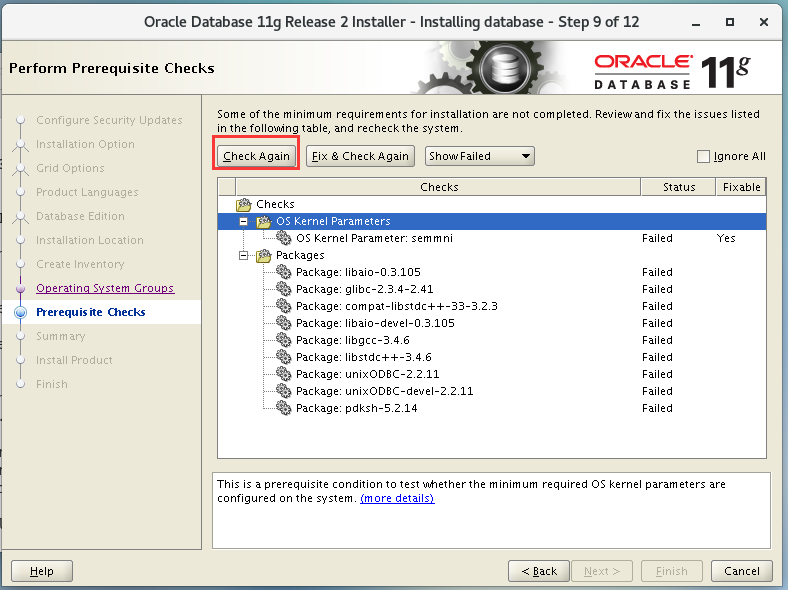788x590 pixels.
Task: Select row Package: libaio-0.3.105
Action: [x=492, y=272]
